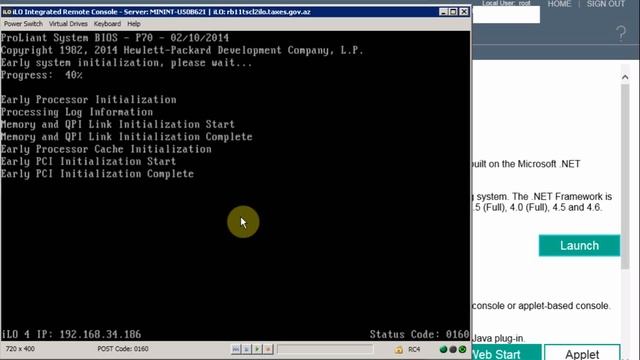Open the Virtual Drives menu
The height and width of the screenshot is (360, 640).
(x=68, y=24)
